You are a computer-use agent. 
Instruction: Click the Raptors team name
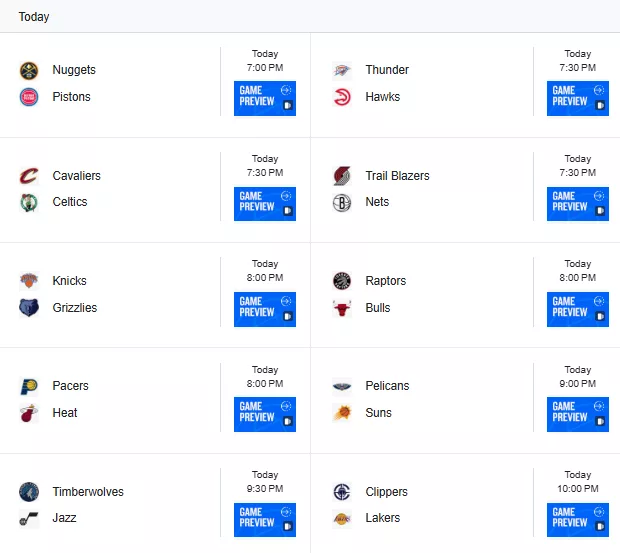click(386, 281)
